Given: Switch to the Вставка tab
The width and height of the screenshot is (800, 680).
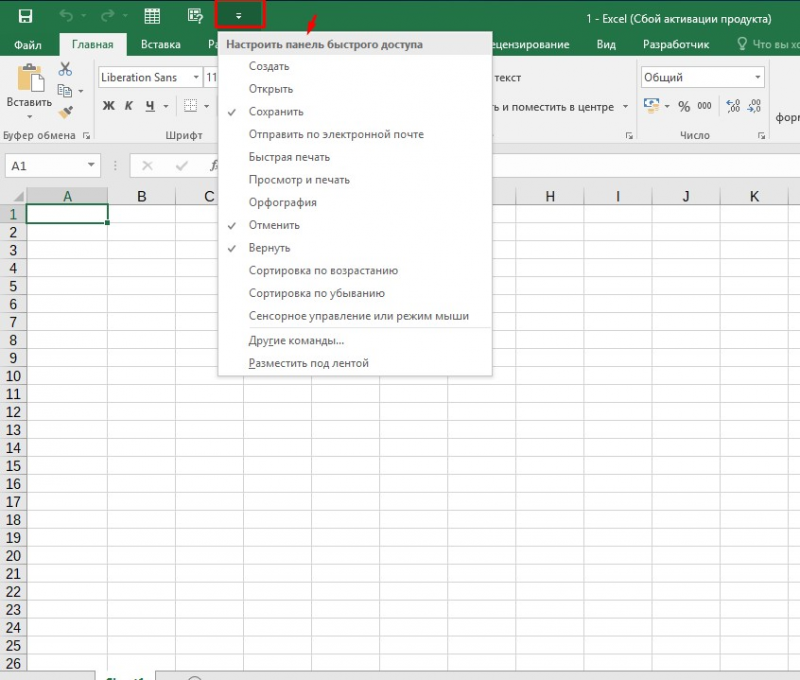Looking at the screenshot, I should pos(161,44).
